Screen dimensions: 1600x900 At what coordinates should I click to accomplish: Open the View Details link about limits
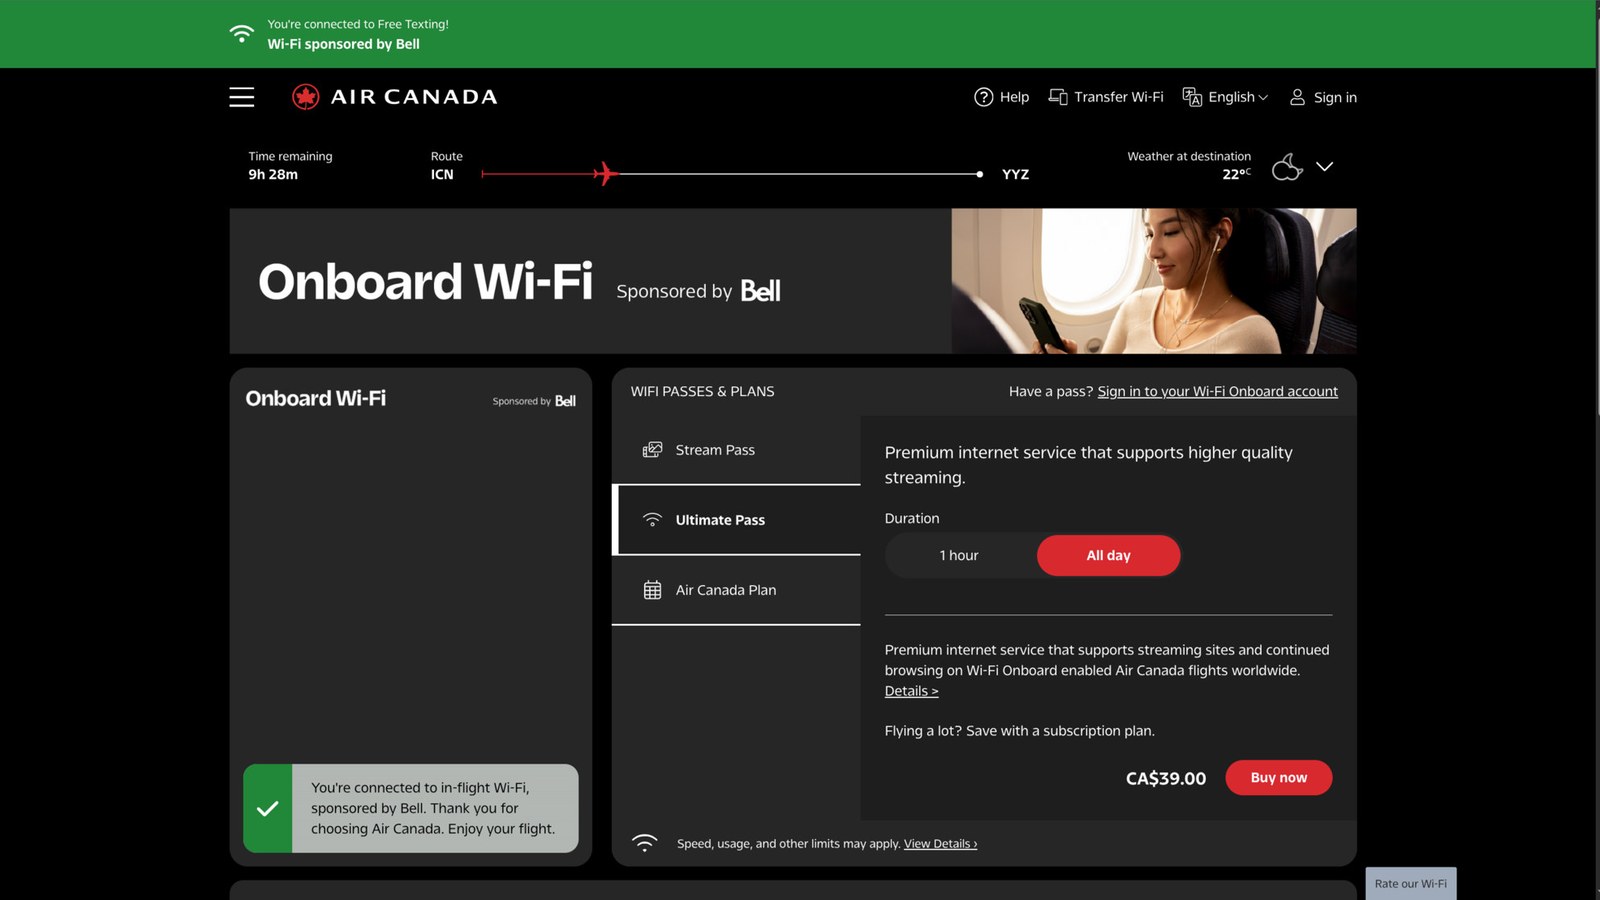[940, 844]
